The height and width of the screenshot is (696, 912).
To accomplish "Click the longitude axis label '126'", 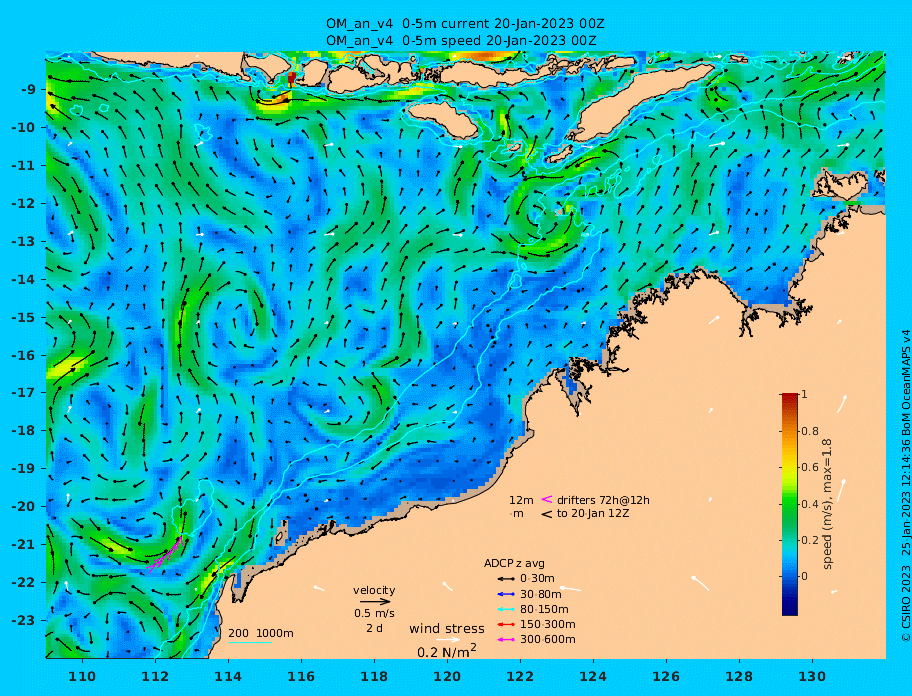I will pyautogui.click(x=667, y=676).
